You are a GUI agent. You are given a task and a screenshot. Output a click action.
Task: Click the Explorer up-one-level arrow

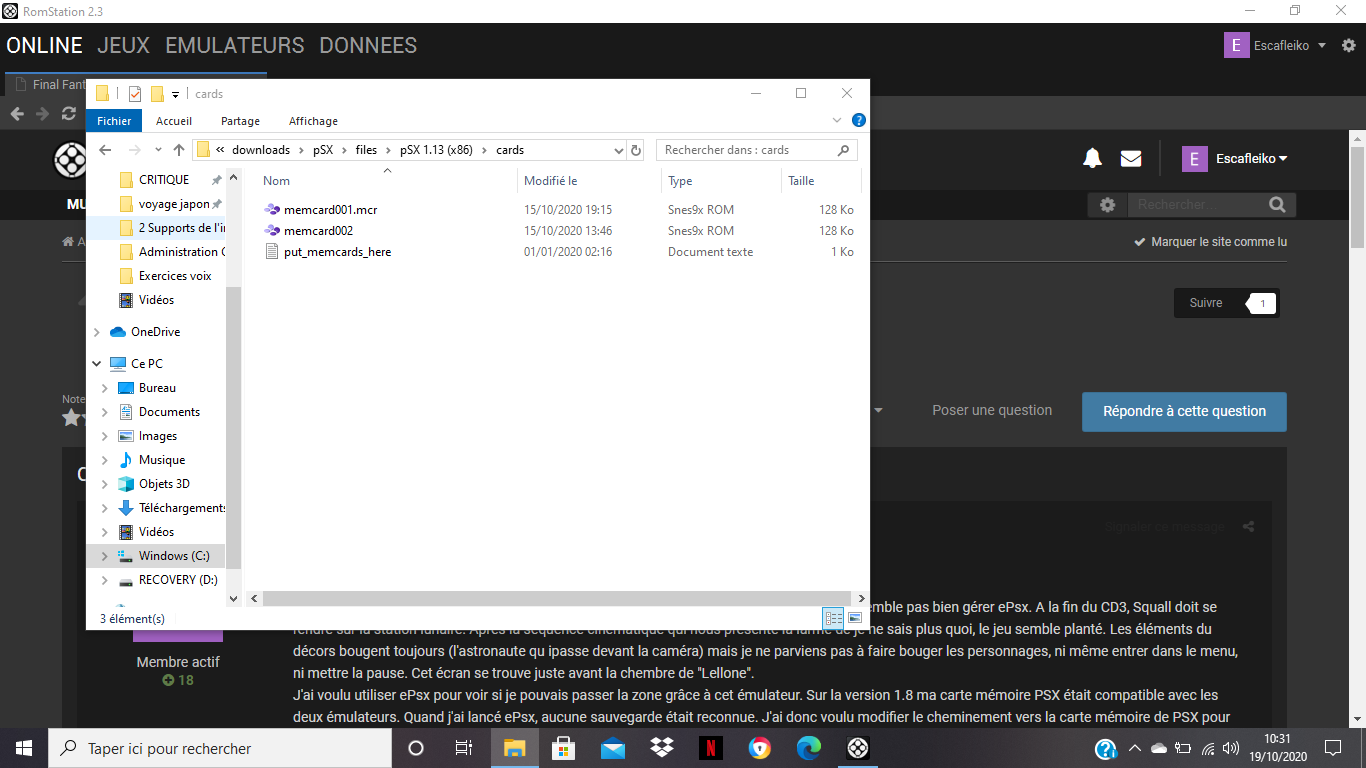click(x=179, y=150)
